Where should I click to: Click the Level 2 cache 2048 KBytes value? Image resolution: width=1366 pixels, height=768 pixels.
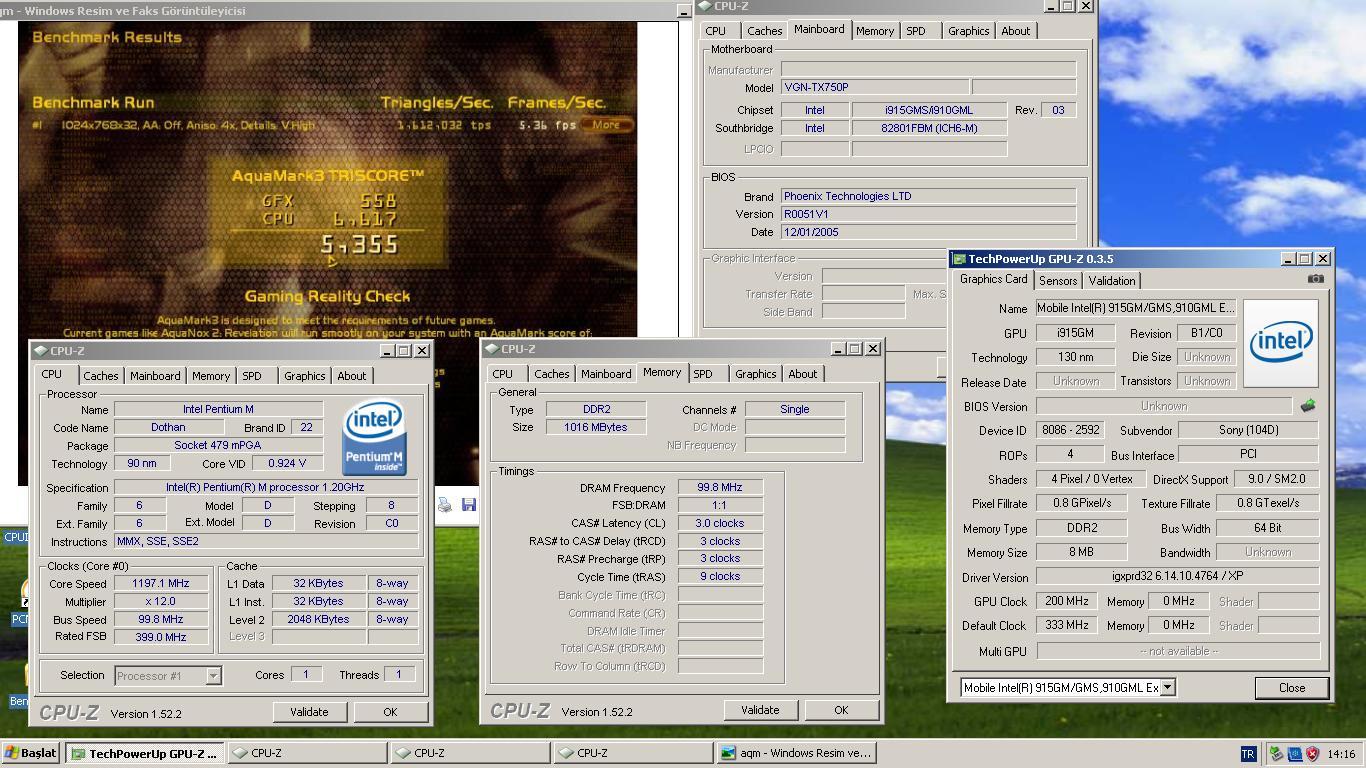[318, 619]
